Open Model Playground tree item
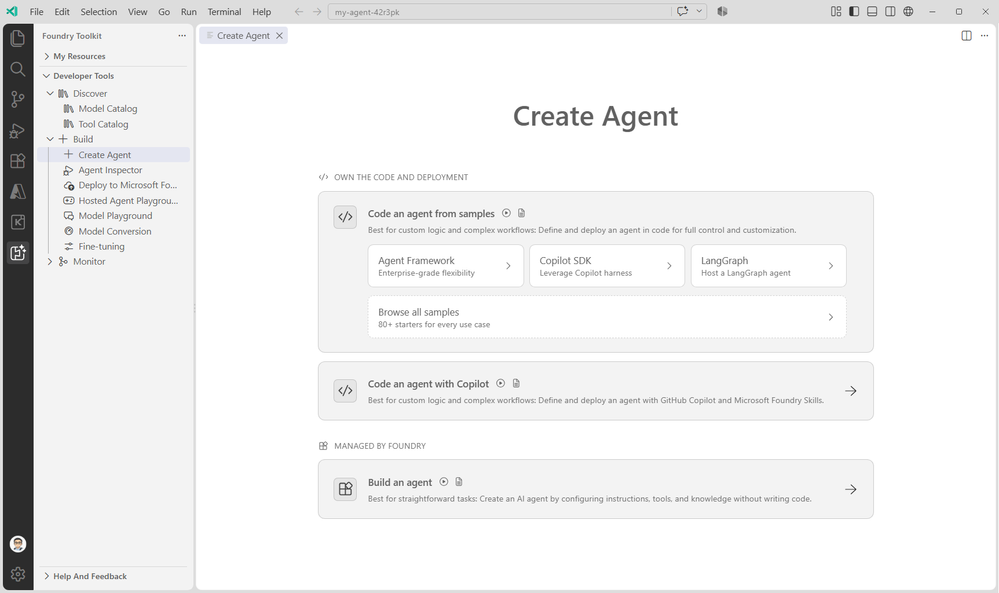The width and height of the screenshot is (999, 593). click(113, 216)
